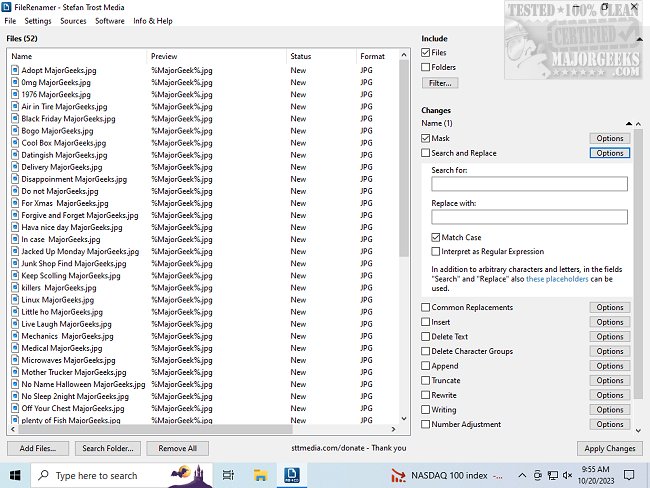Screen dimensions: 650x488
Task: Open the these placeholders link
Action: (x=557, y=279)
